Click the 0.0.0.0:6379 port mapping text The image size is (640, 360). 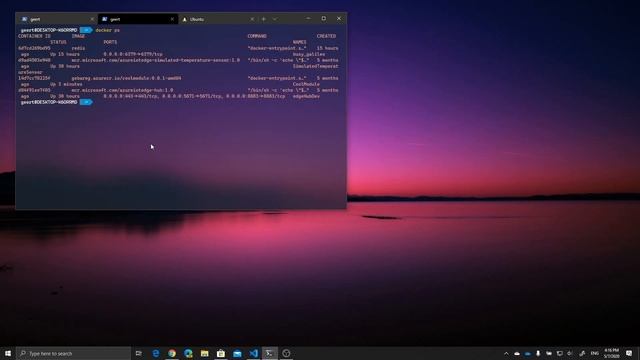133,54
